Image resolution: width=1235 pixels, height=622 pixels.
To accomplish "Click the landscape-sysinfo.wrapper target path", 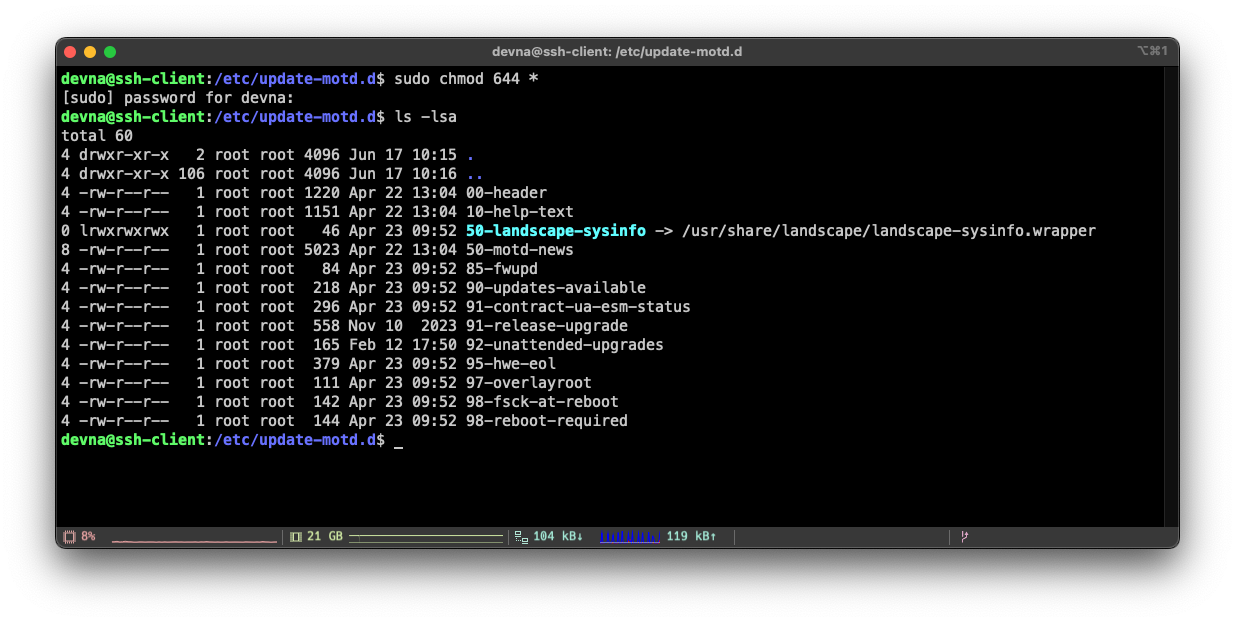I will click(889, 231).
